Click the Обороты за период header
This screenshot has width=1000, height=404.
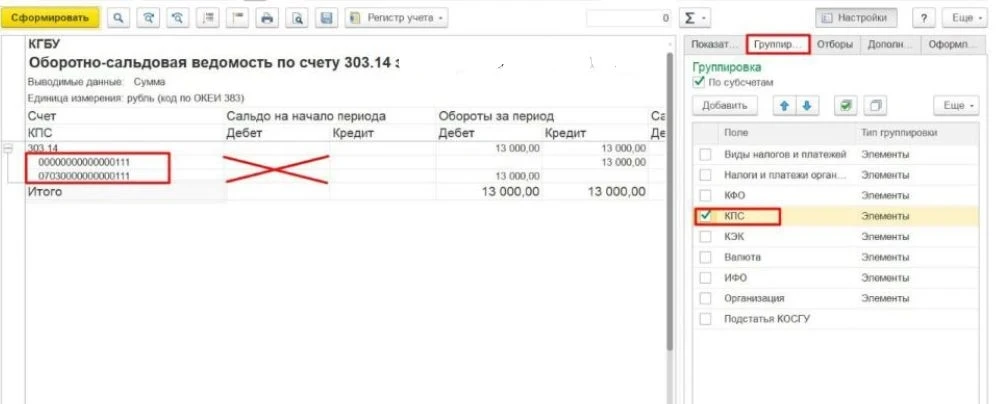point(496,116)
